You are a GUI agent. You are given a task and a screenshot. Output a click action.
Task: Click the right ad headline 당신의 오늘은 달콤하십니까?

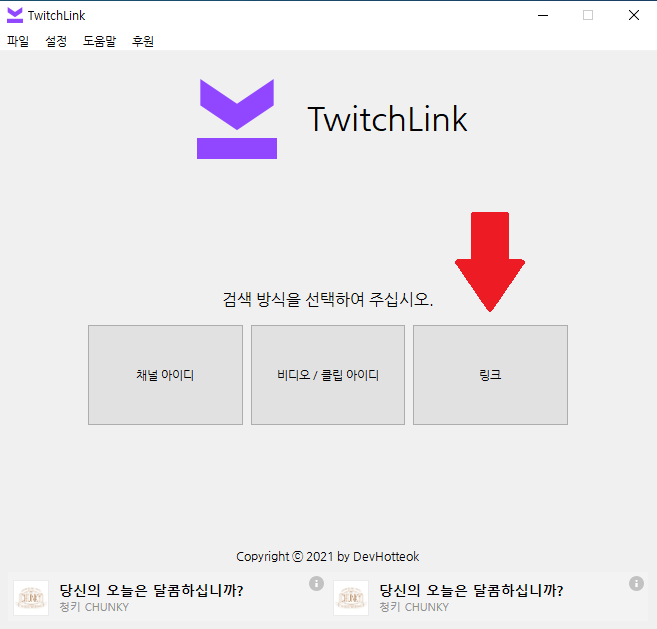click(x=471, y=590)
